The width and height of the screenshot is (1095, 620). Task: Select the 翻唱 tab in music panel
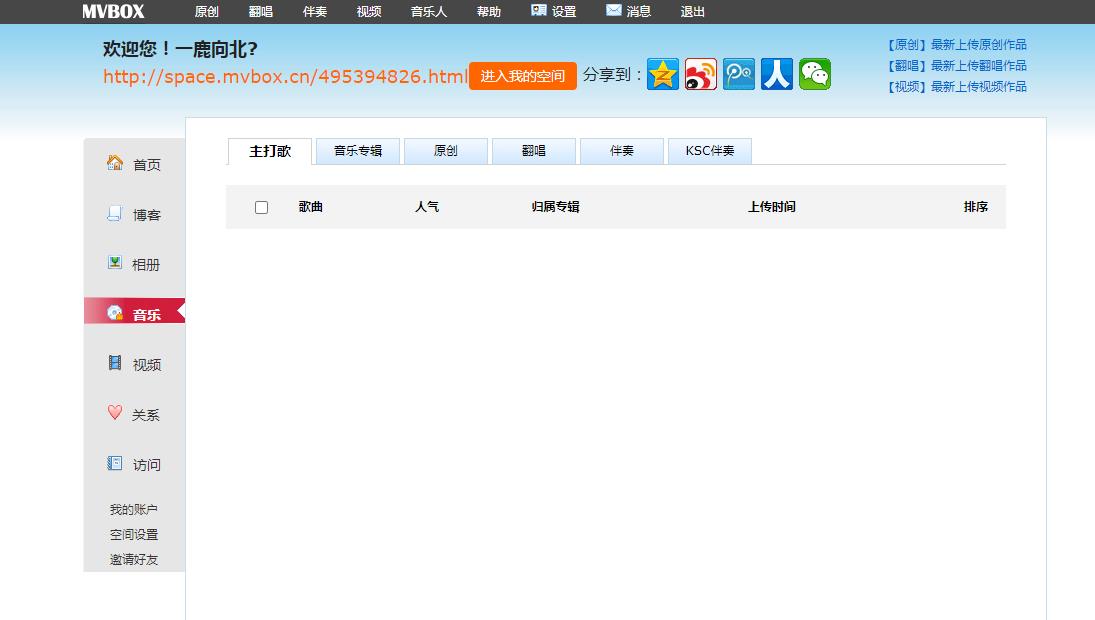click(x=534, y=151)
